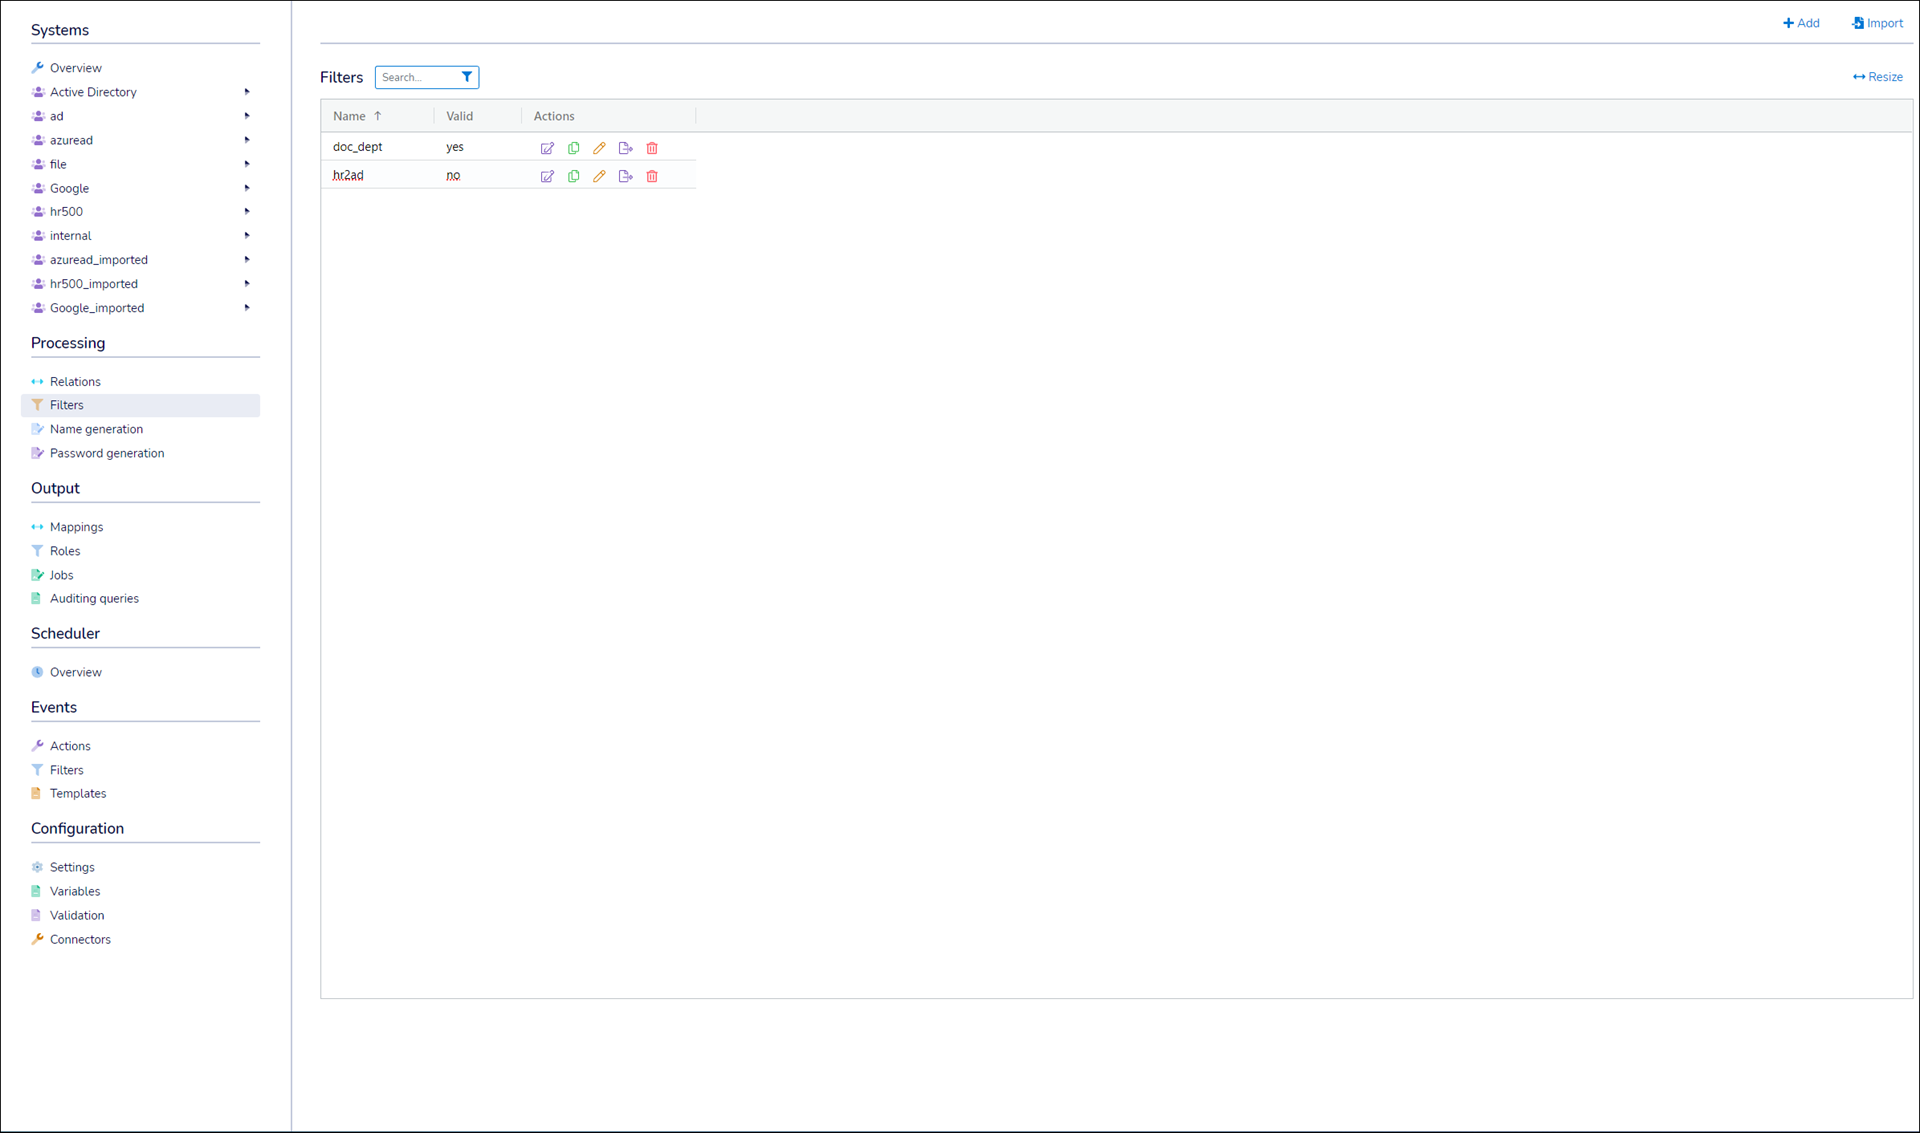Export the hr2ad filter
This screenshot has width=1920, height=1133.
tap(626, 176)
